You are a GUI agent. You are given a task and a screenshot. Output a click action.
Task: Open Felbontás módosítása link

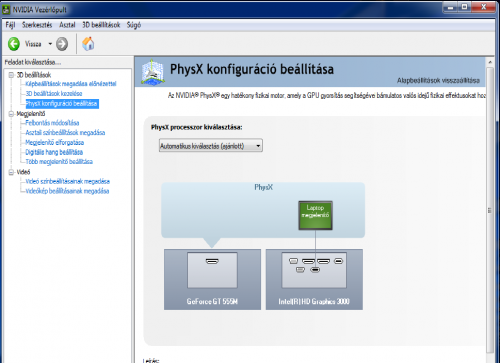pos(52,123)
